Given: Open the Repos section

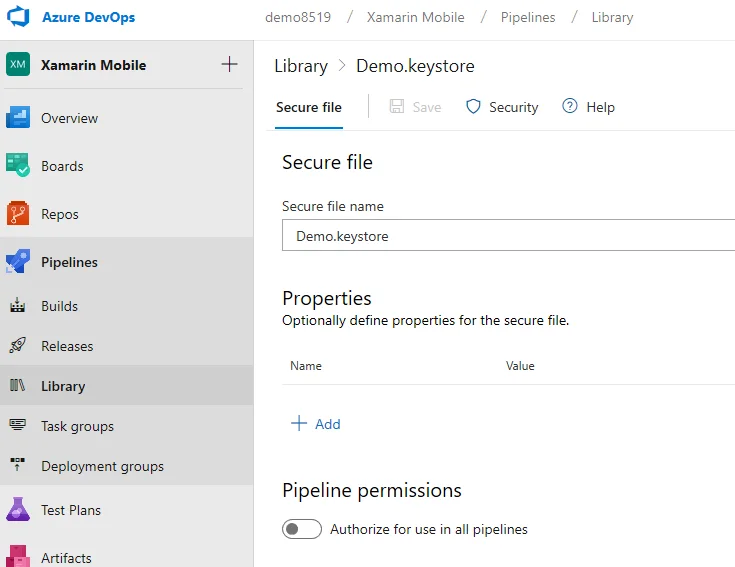Looking at the screenshot, I should (x=60, y=214).
